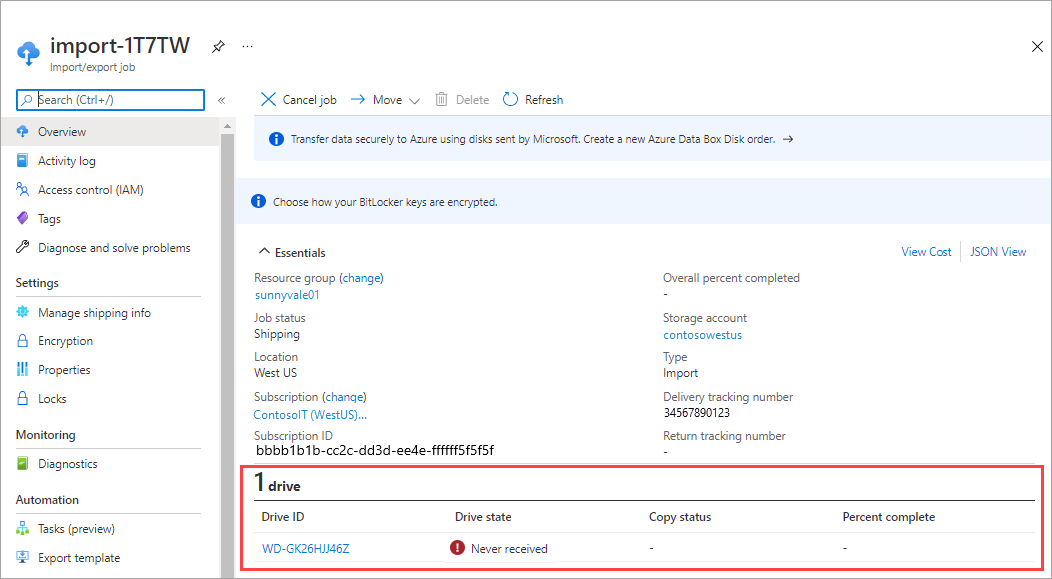
Task: Collapse the Essentials section
Action: (264, 251)
